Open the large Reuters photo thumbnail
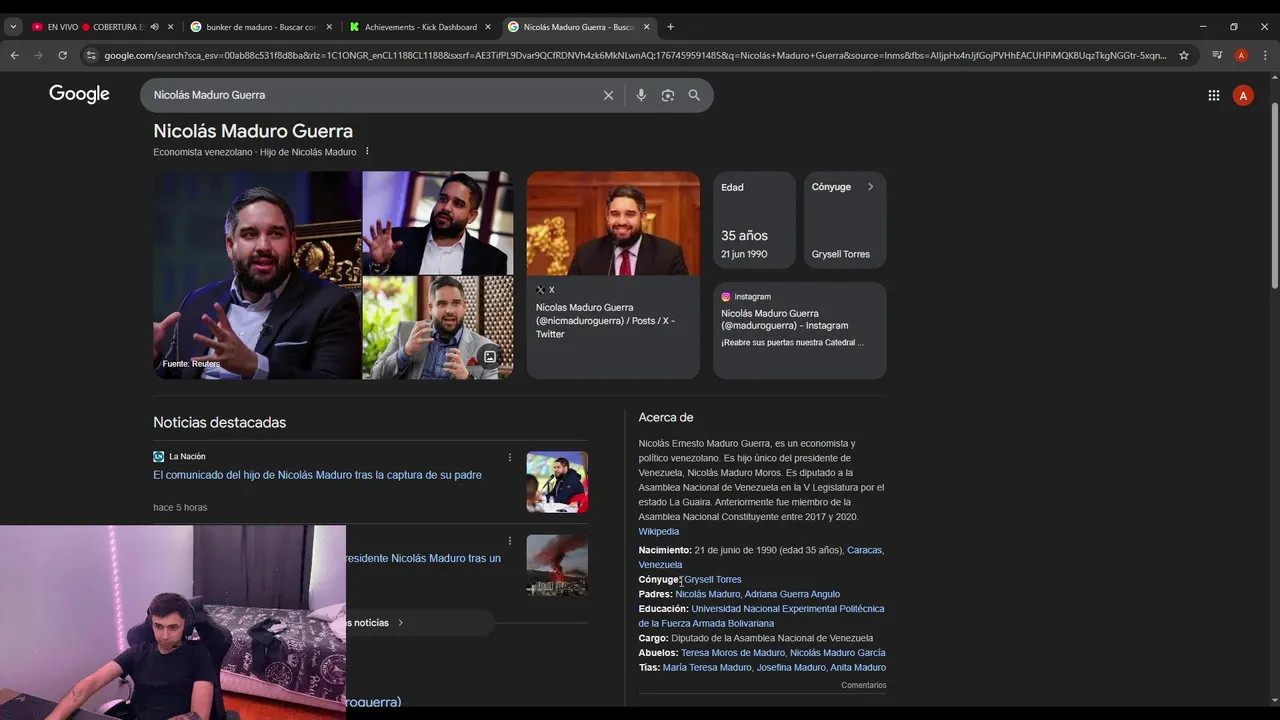 pyautogui.click(x=257, y=275)
